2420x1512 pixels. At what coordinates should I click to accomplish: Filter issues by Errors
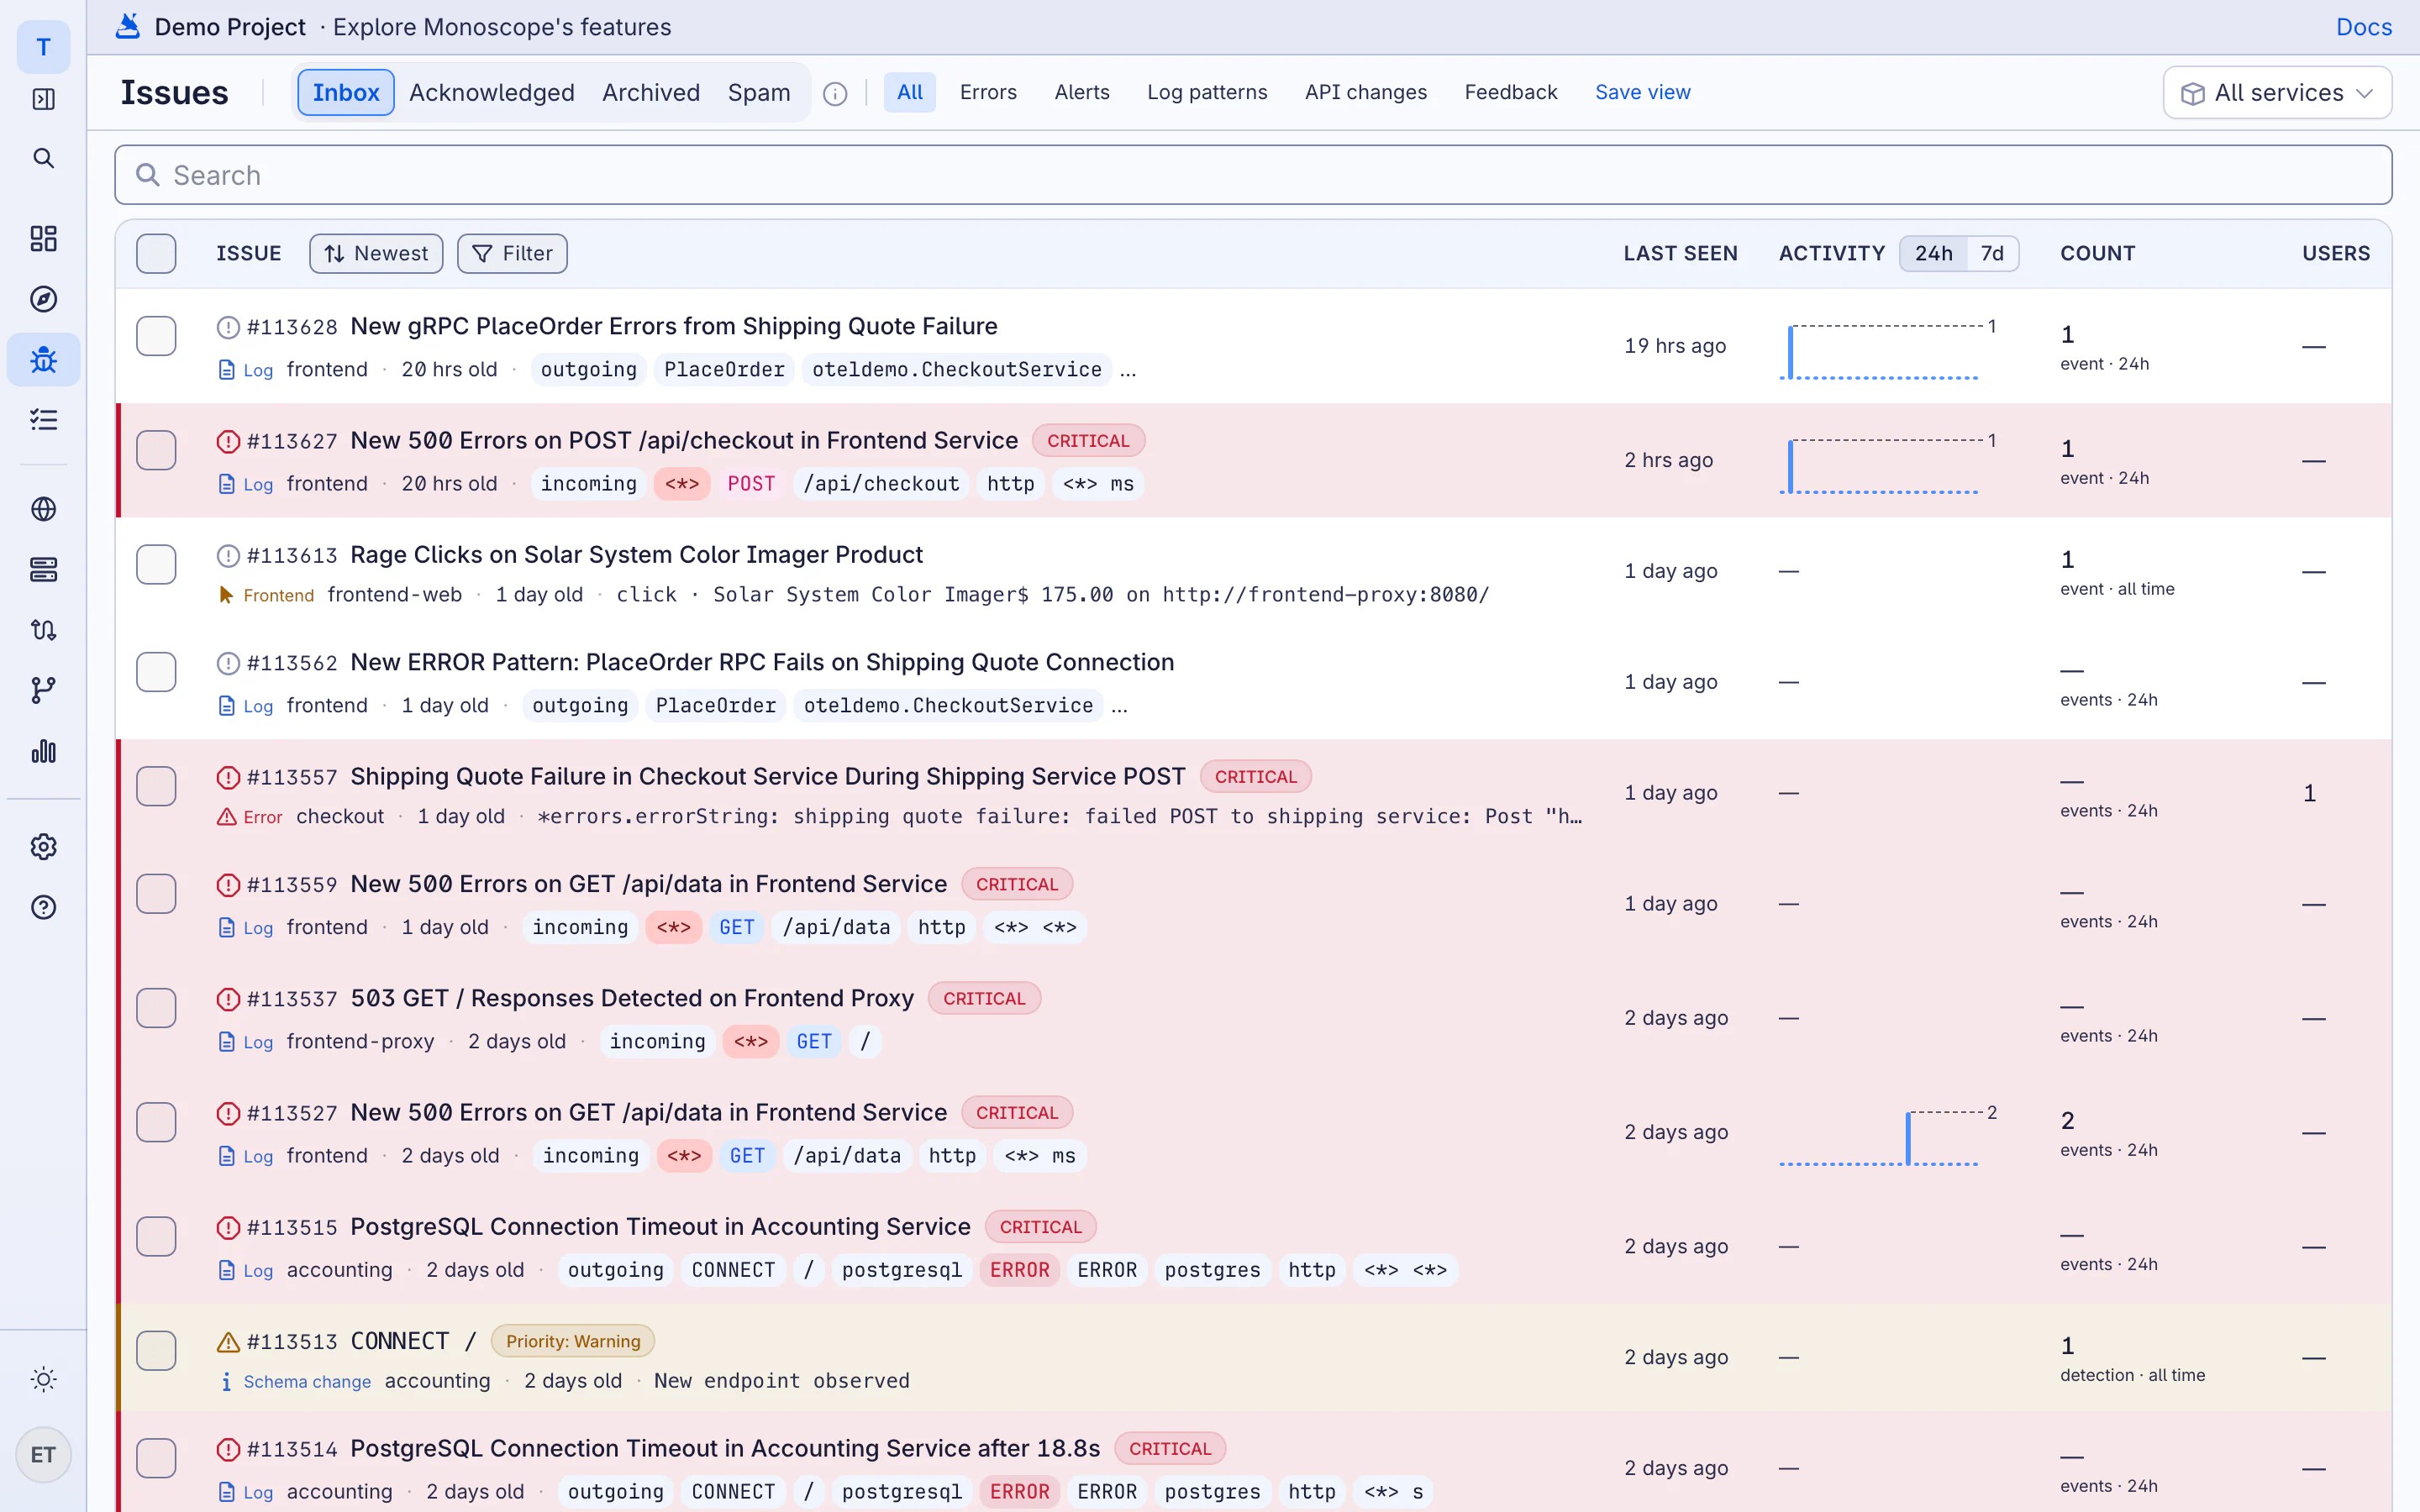[x=988, y=92]
